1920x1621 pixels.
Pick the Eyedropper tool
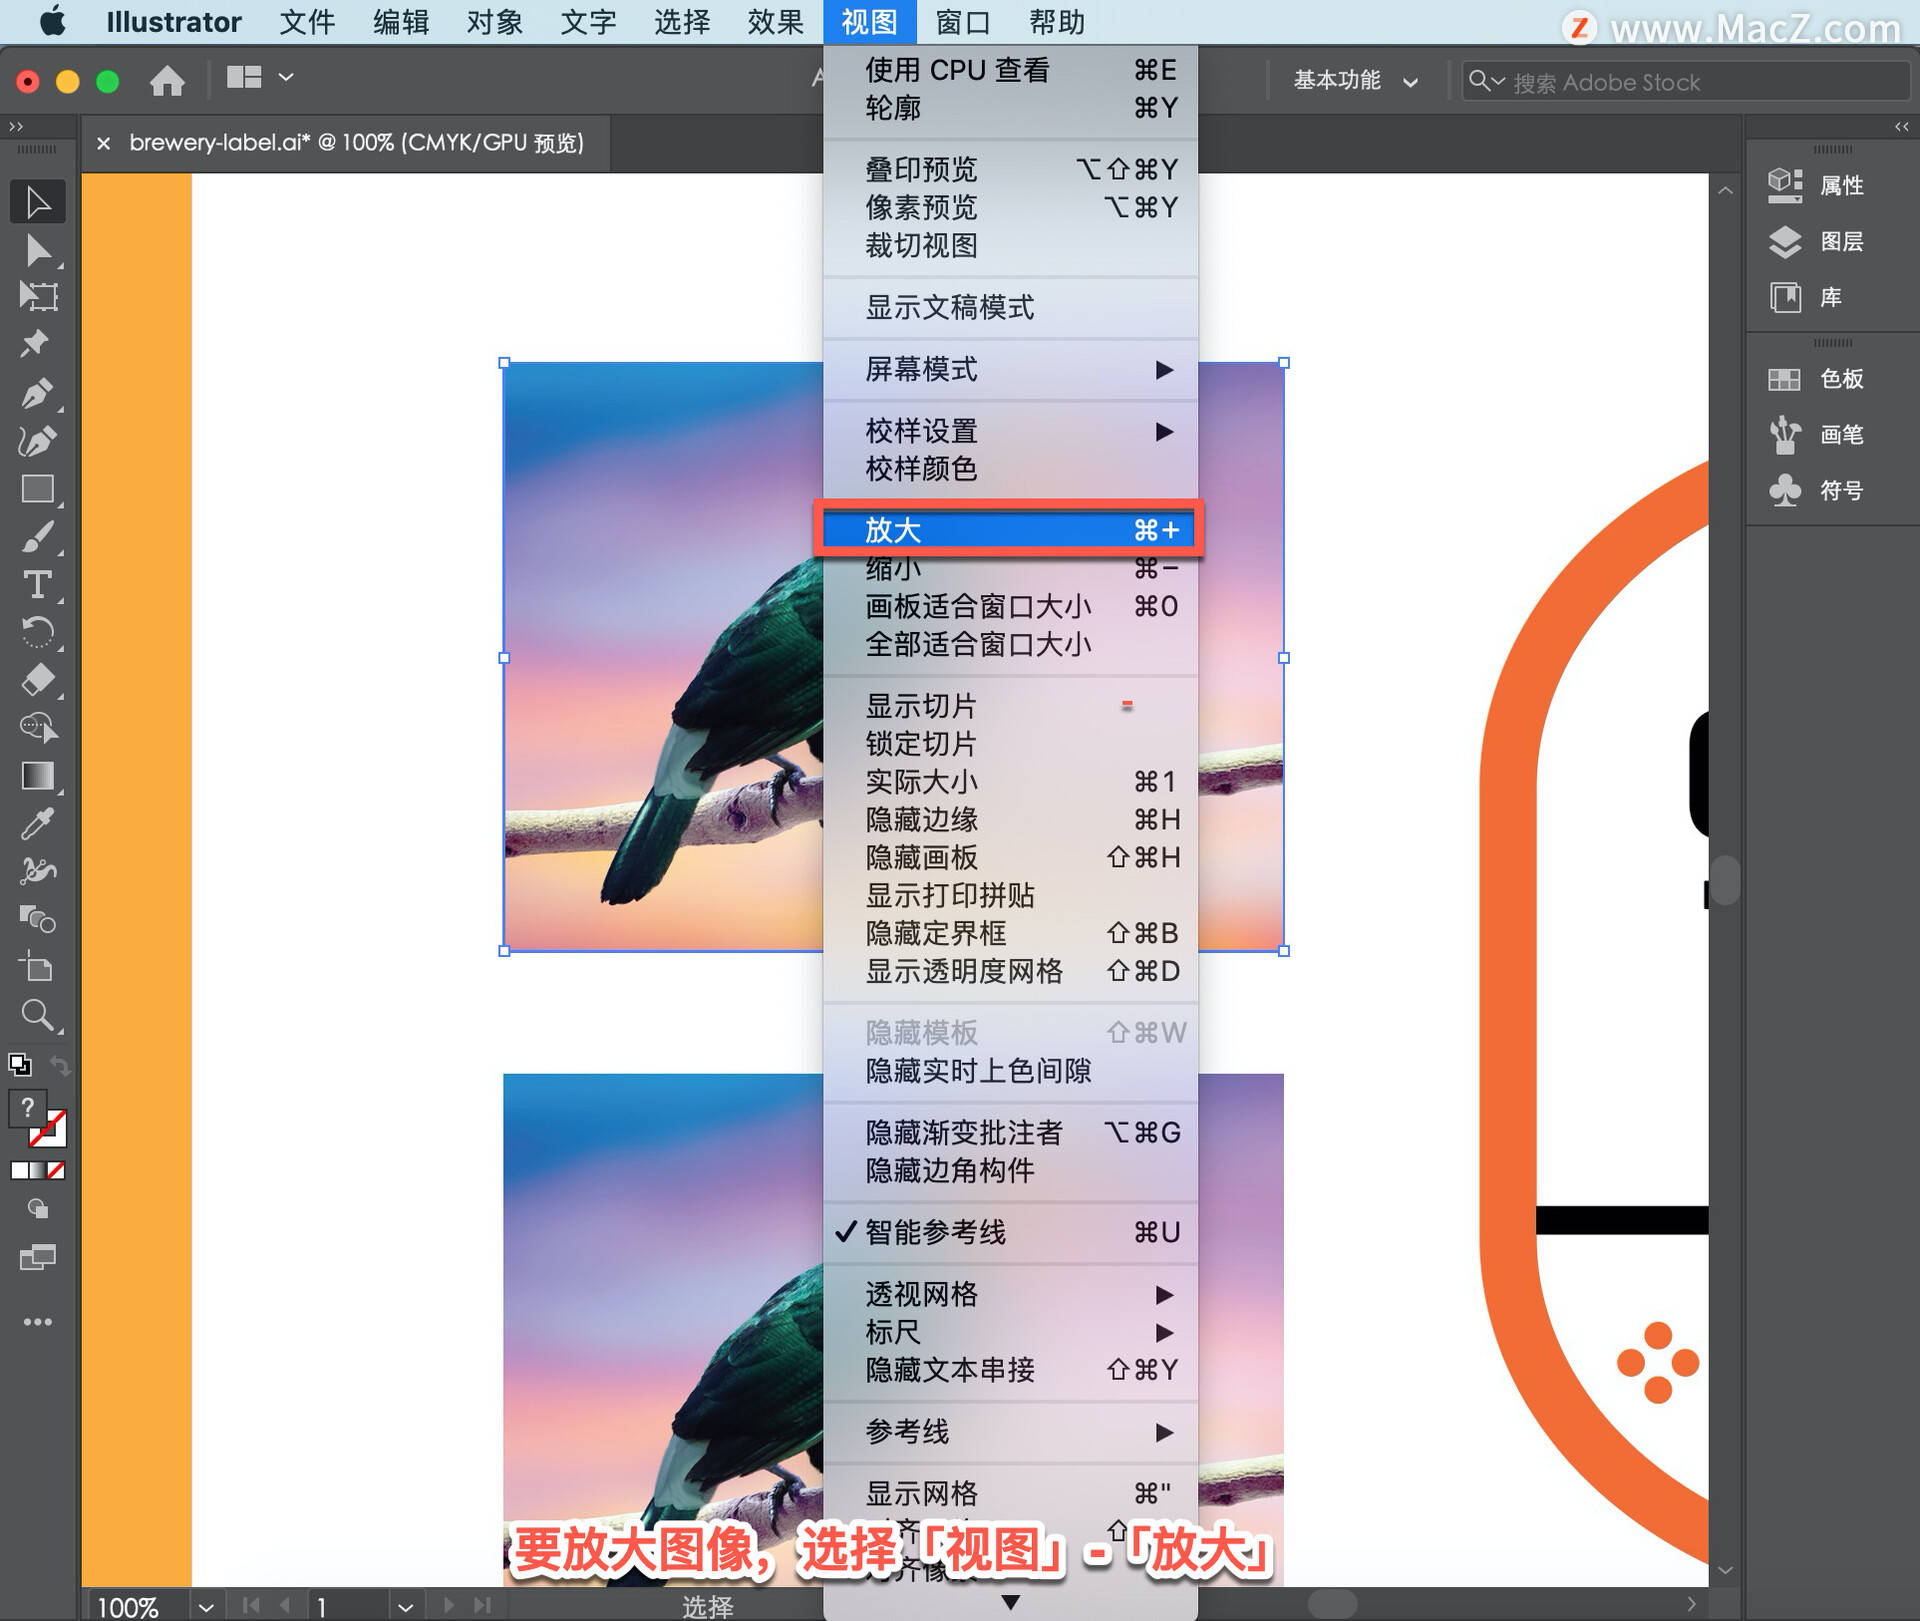click(x=38, y=823)
